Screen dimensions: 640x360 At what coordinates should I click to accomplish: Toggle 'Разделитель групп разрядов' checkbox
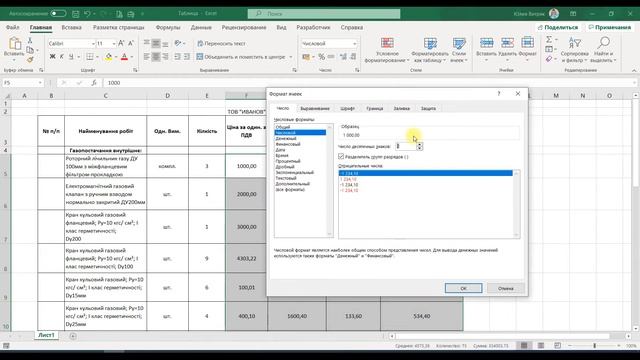341,157
